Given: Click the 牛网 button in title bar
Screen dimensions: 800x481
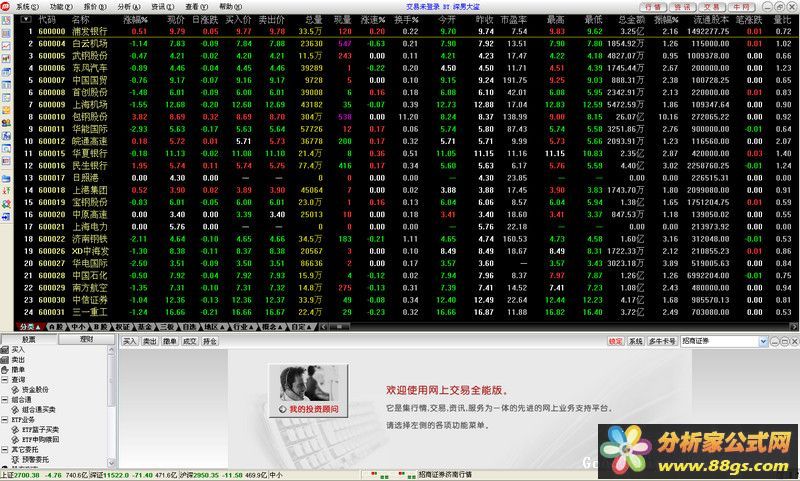Looking at the screenshot, I should point(742,7).
